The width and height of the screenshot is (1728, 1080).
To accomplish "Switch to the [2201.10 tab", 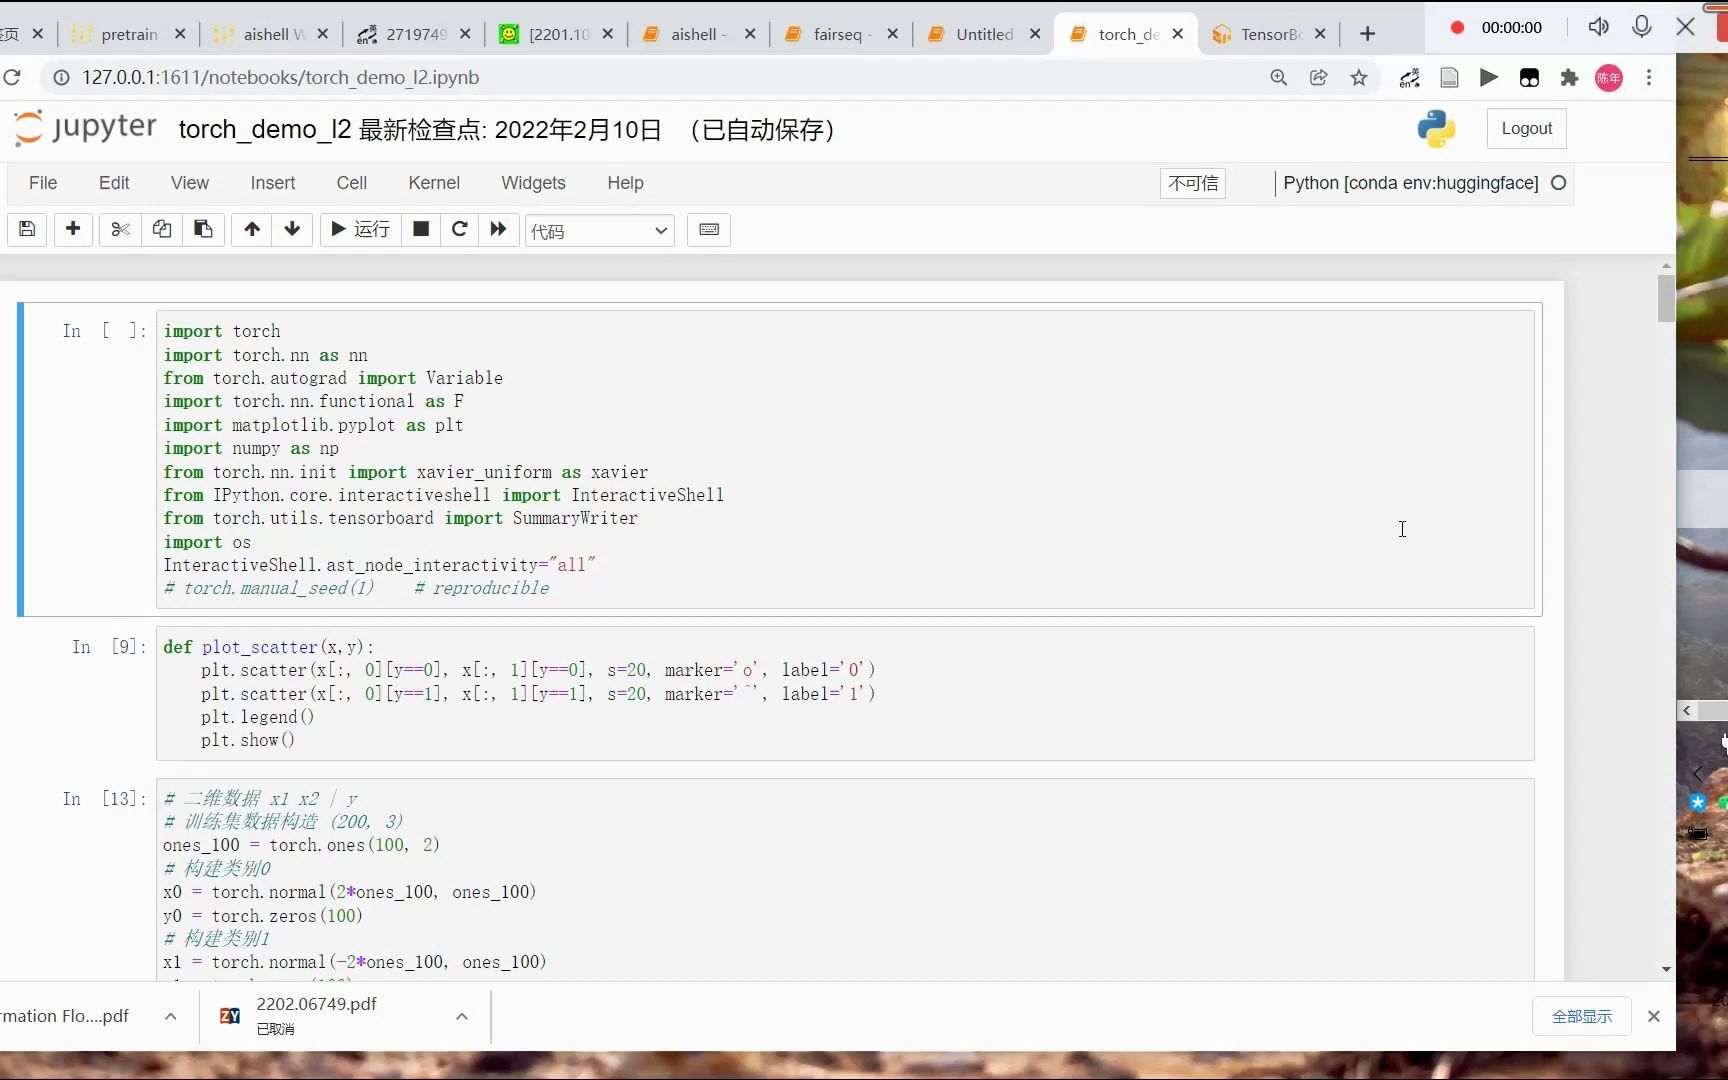I will click(558, 34).
